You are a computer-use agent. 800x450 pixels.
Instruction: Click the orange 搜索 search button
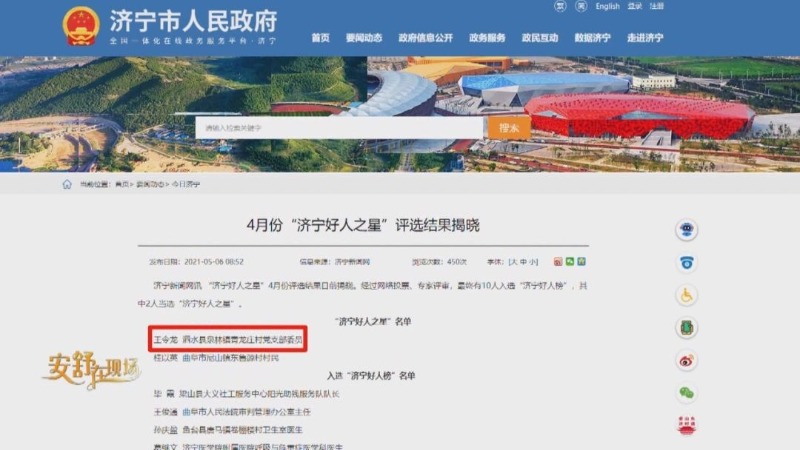pos(509,128)
